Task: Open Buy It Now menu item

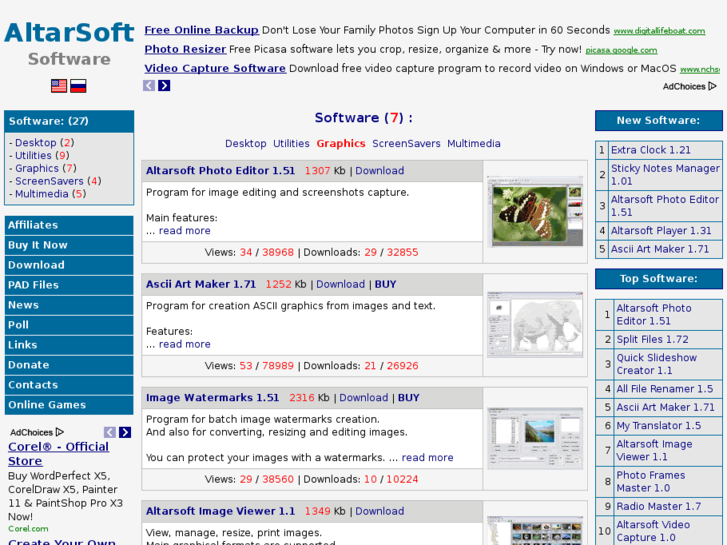Action: pyautogui.click(x=69, y=245)
